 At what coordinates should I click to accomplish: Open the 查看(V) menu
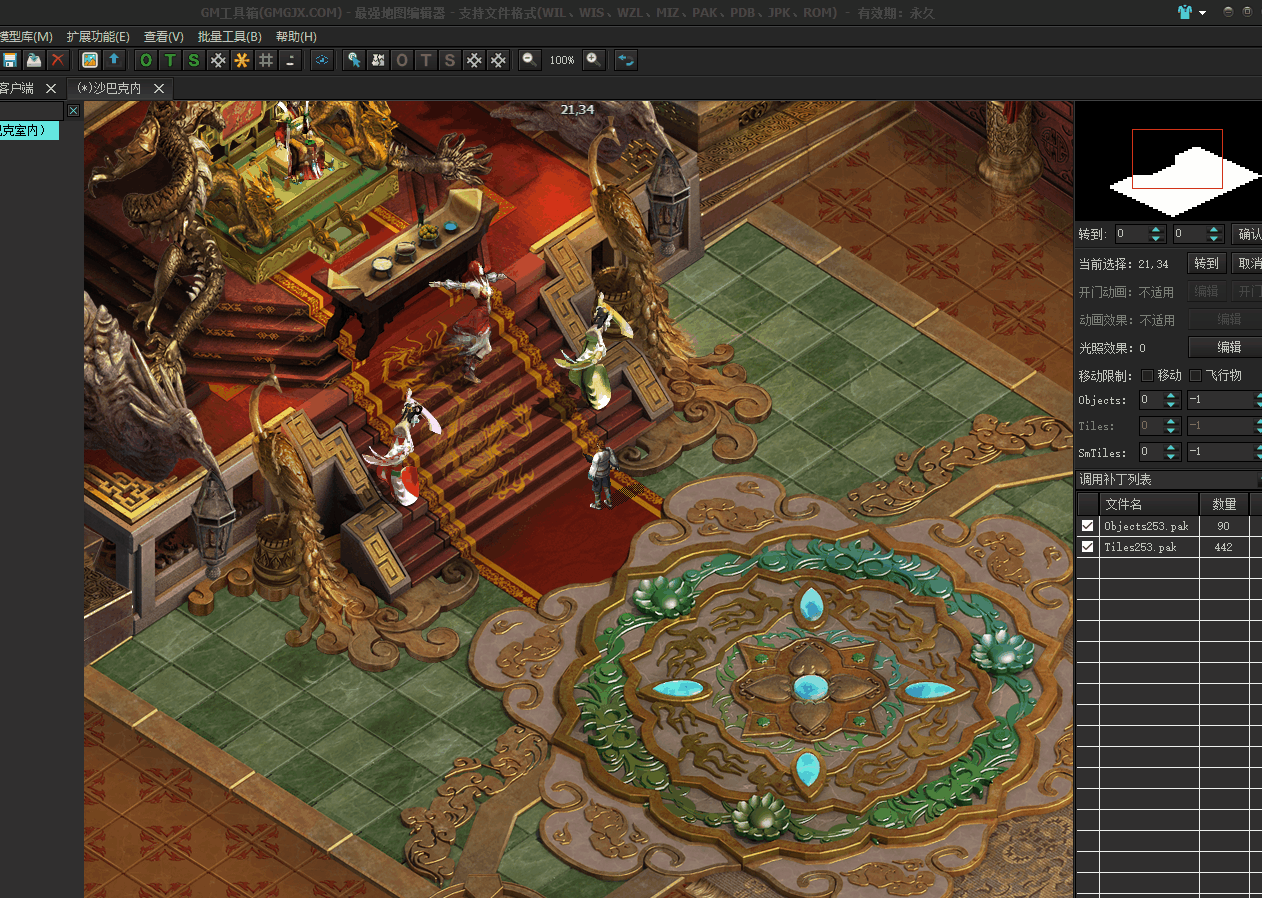point(163,37)
